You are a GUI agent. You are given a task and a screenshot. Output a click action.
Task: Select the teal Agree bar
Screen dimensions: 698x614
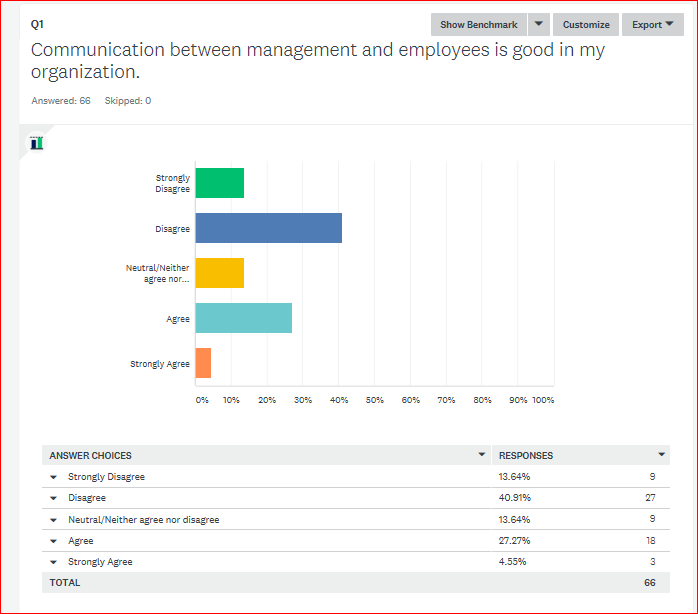243,318
